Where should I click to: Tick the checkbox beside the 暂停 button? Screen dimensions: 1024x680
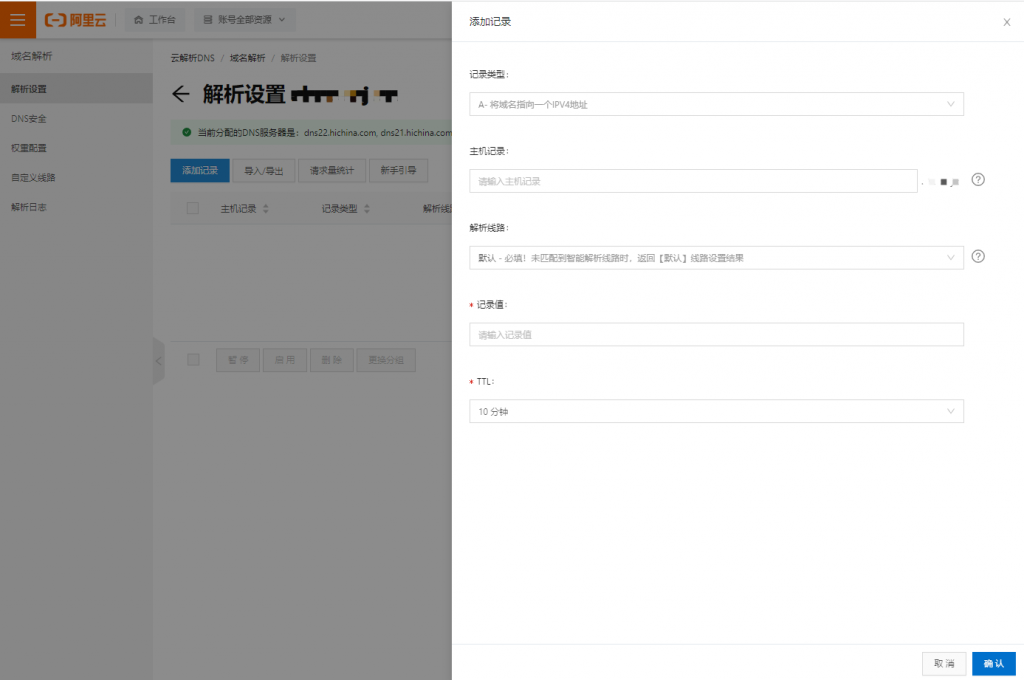(193, 360)
